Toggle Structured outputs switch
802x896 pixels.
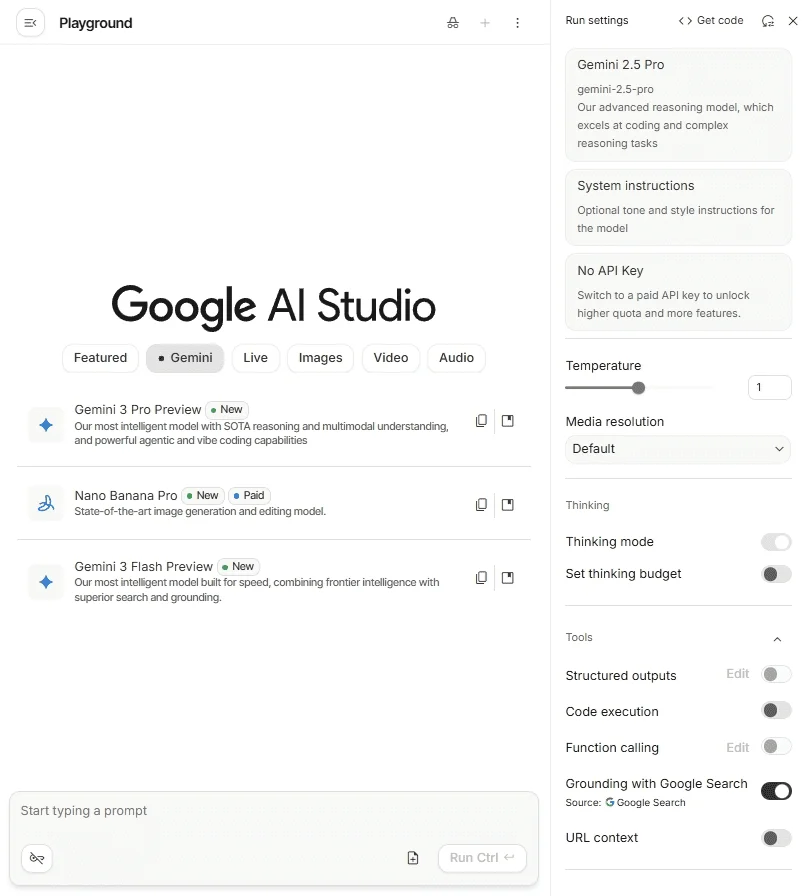coord(776,674)
